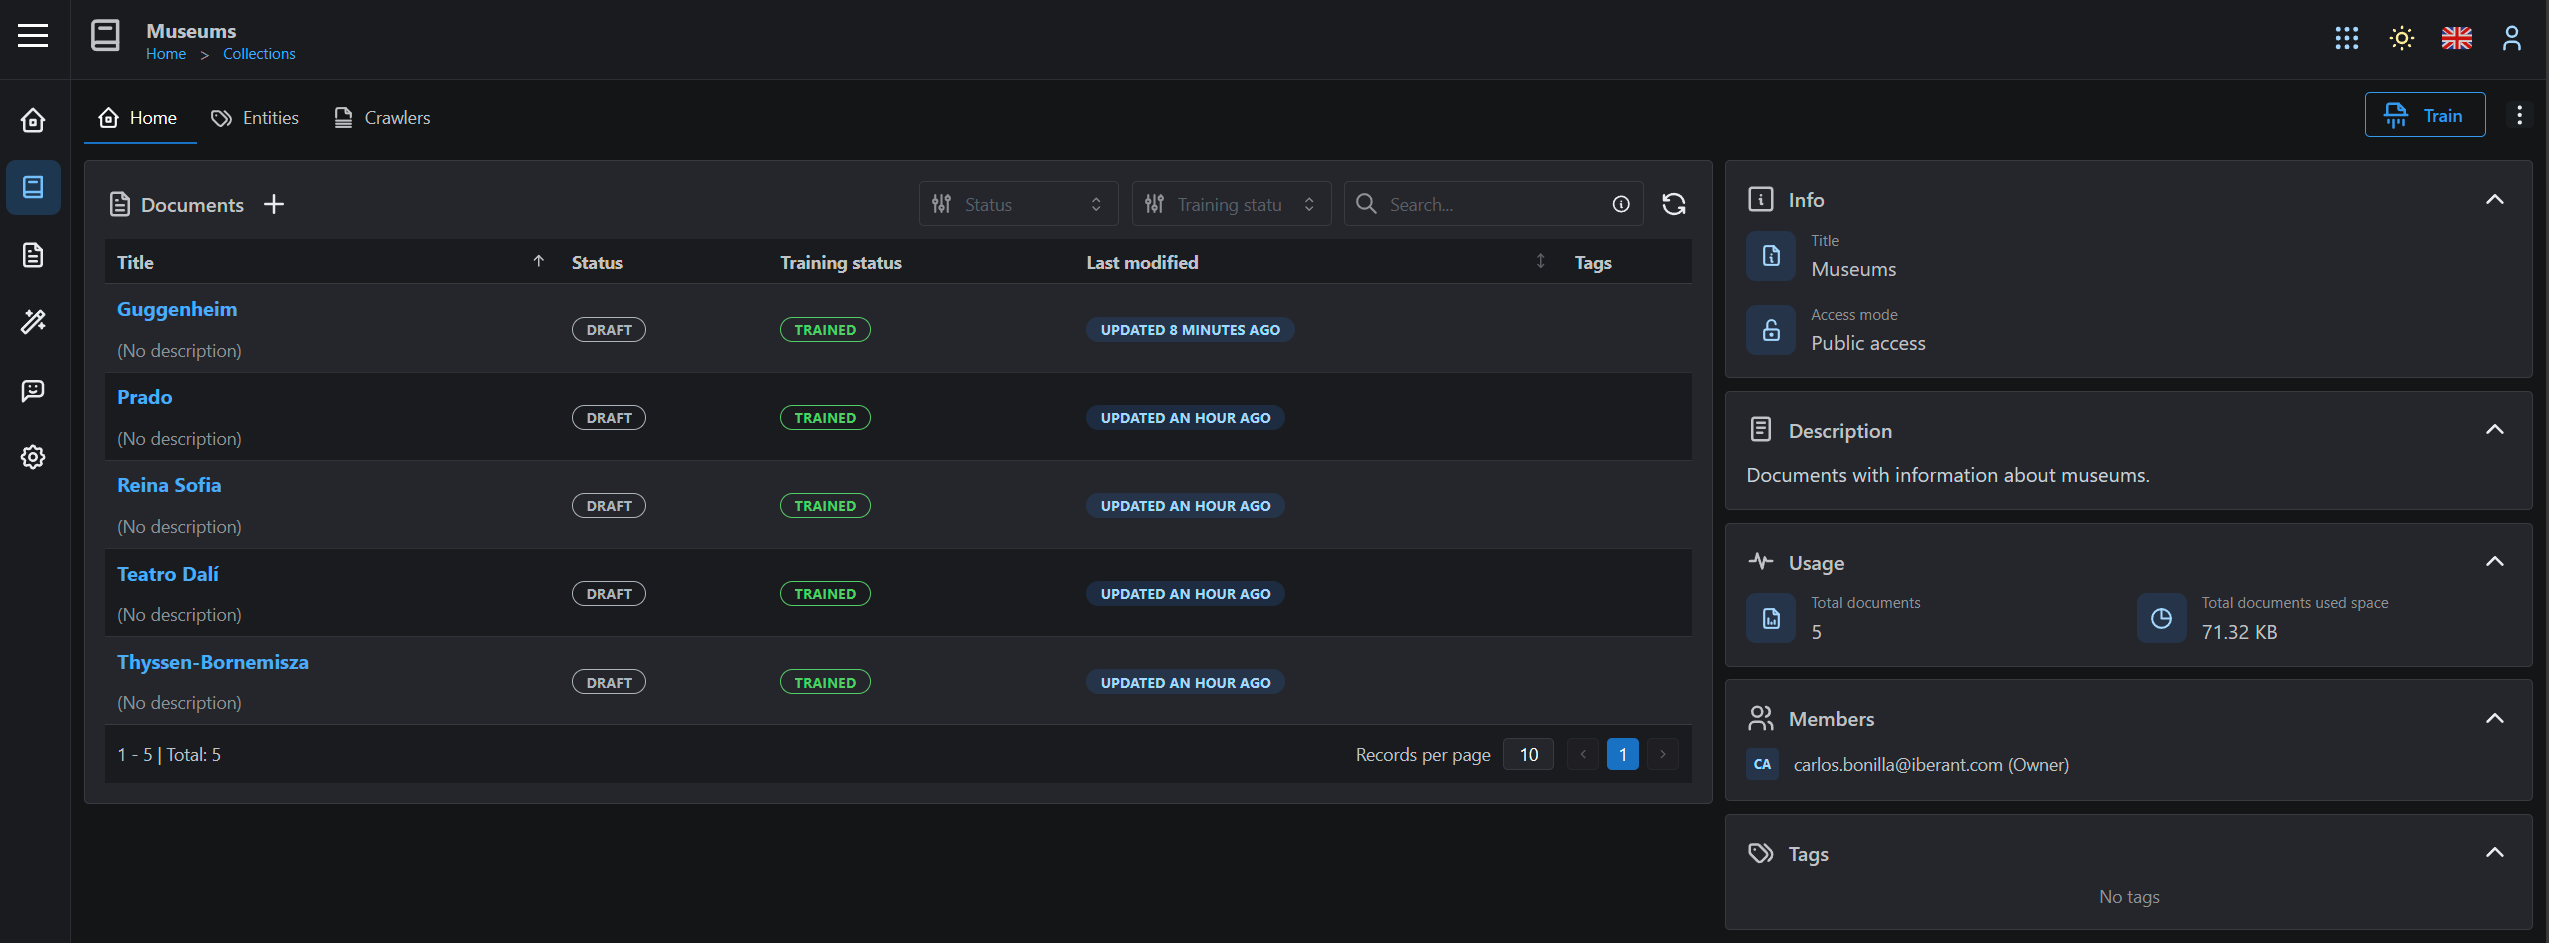This screenshot has width=2549, height=943.
Task: Click the Guggenheim DRAFT status badge
Action: 609,330
